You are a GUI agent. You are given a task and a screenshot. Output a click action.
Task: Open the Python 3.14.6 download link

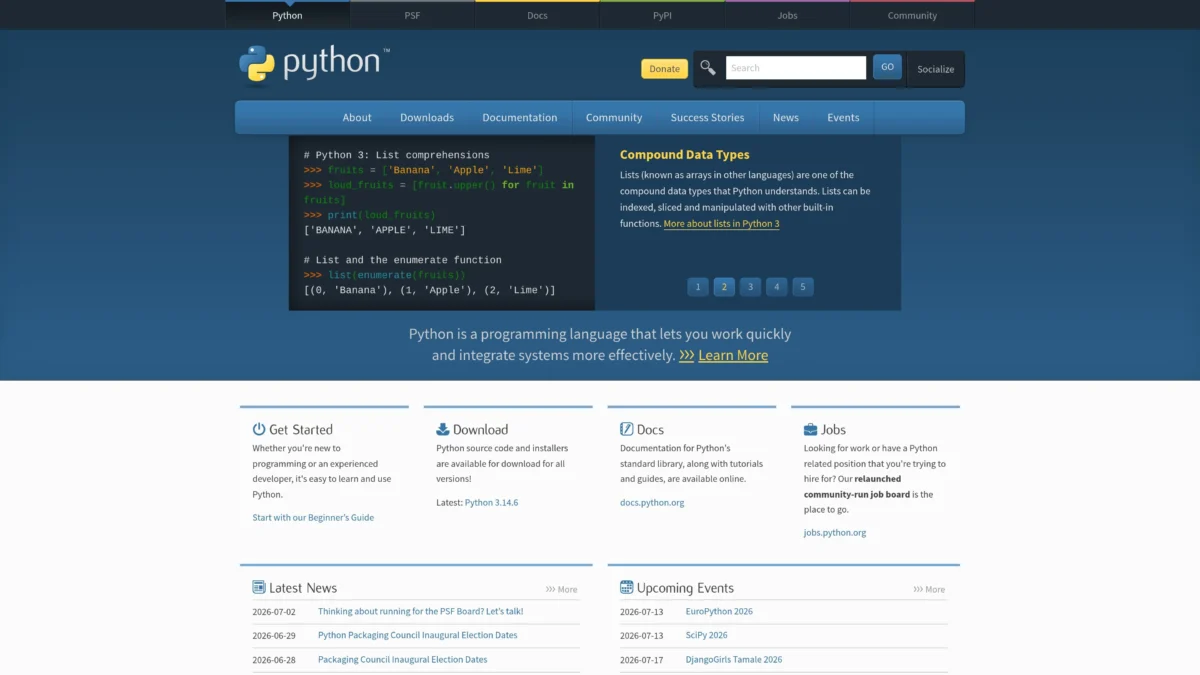coord(491,502)
